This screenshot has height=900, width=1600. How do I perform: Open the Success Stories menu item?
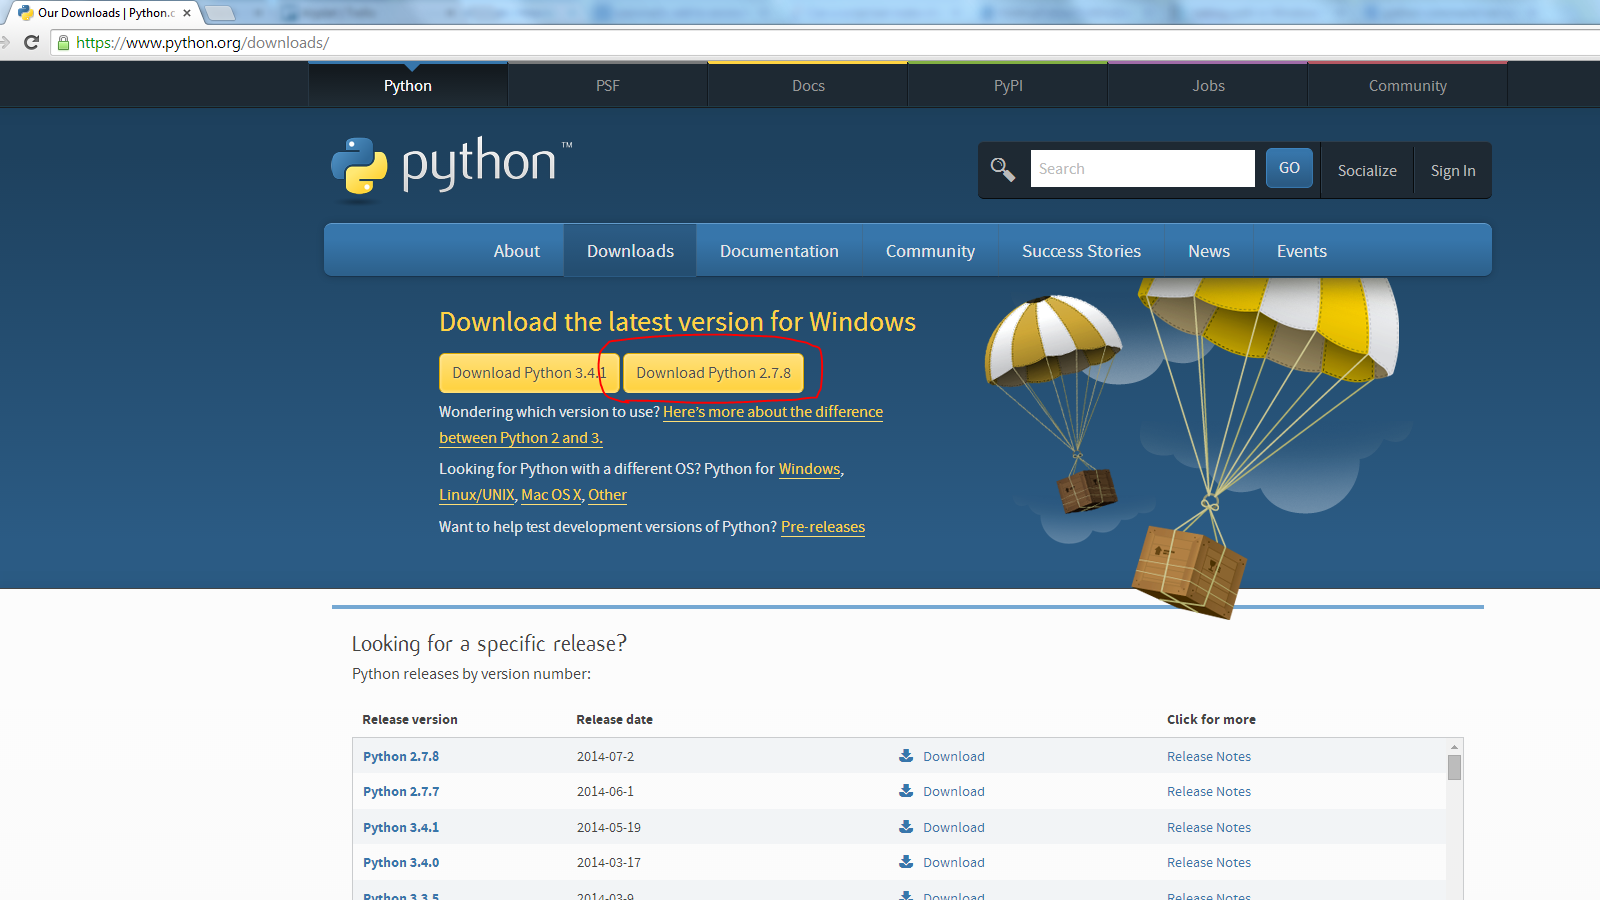(x=1081, y=251)
